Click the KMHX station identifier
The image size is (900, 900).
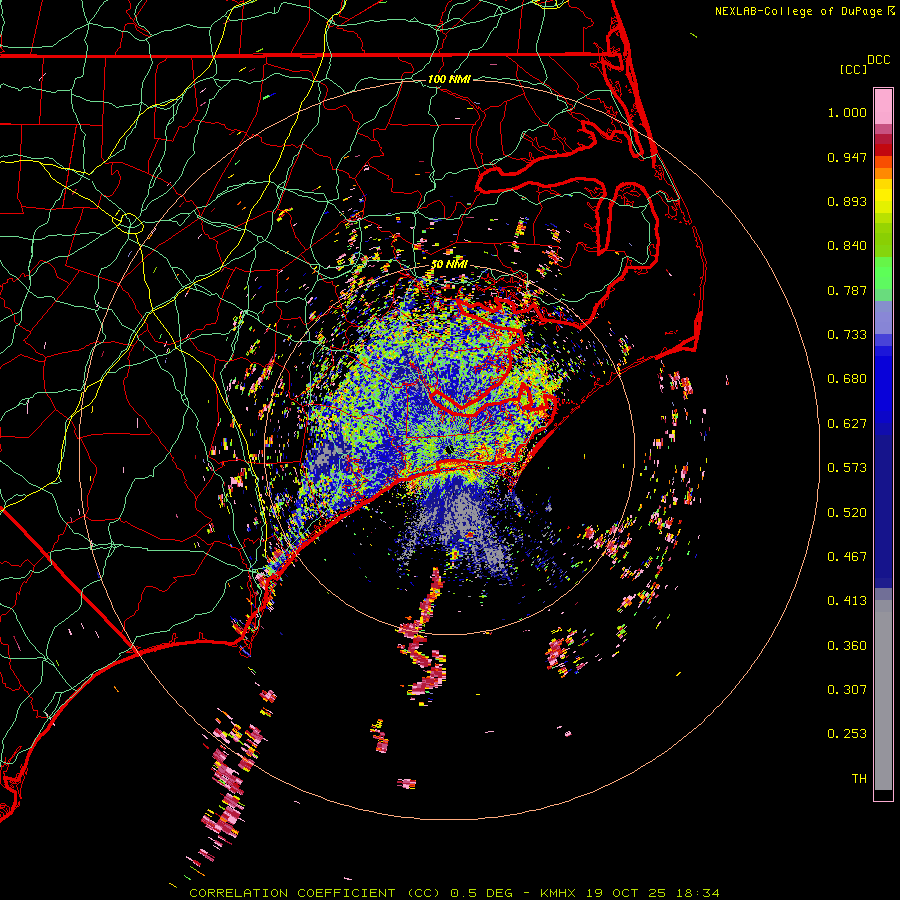(558, 893)
